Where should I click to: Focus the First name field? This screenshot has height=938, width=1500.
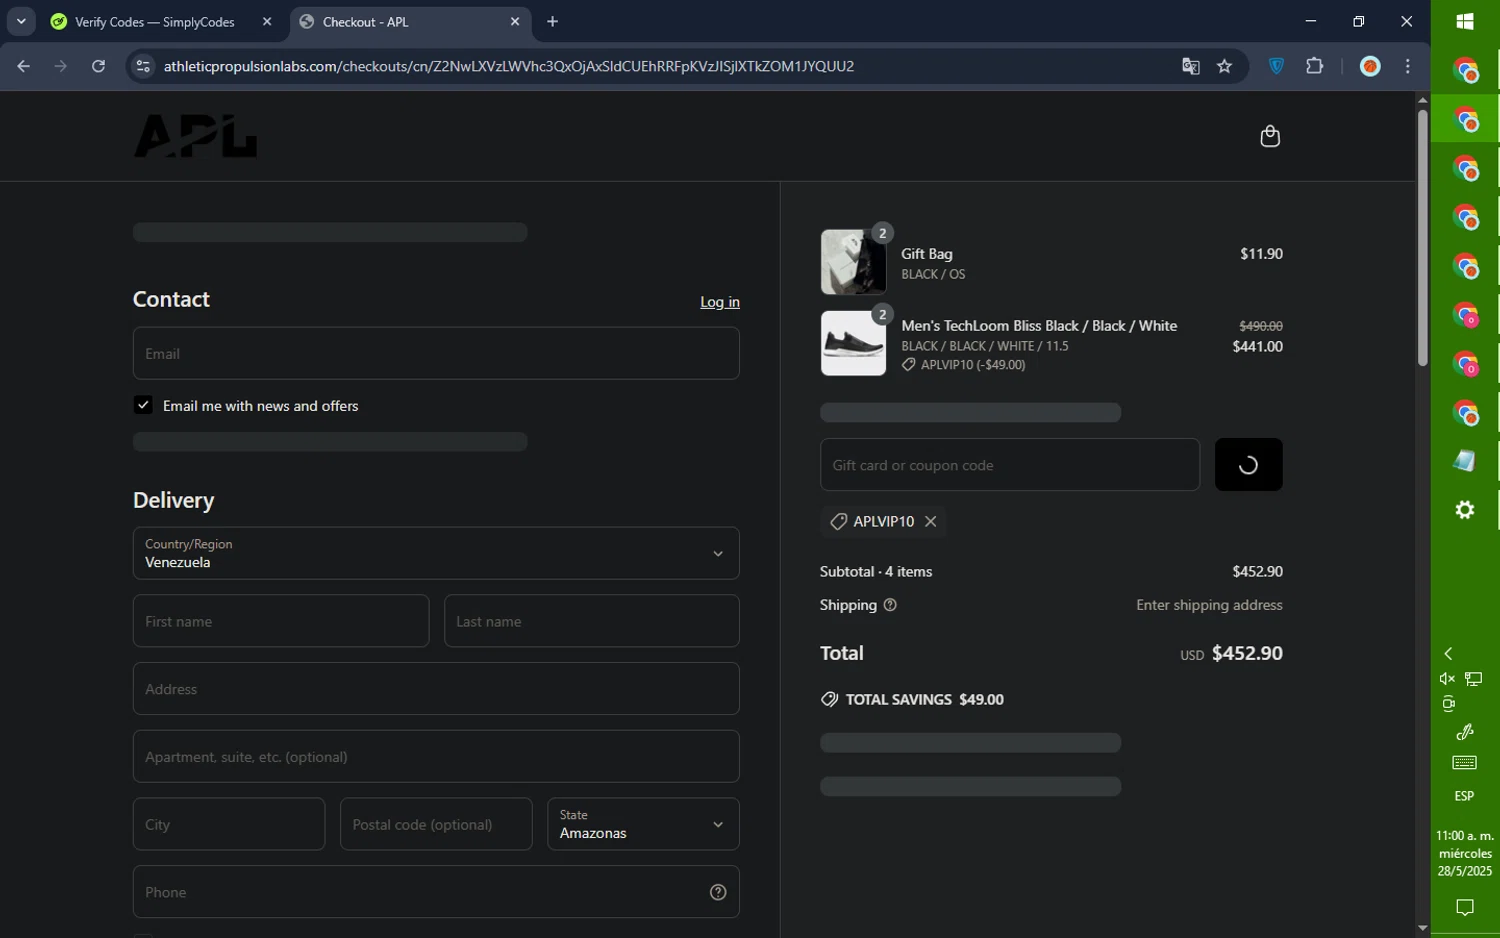click(x=281, y=621)
